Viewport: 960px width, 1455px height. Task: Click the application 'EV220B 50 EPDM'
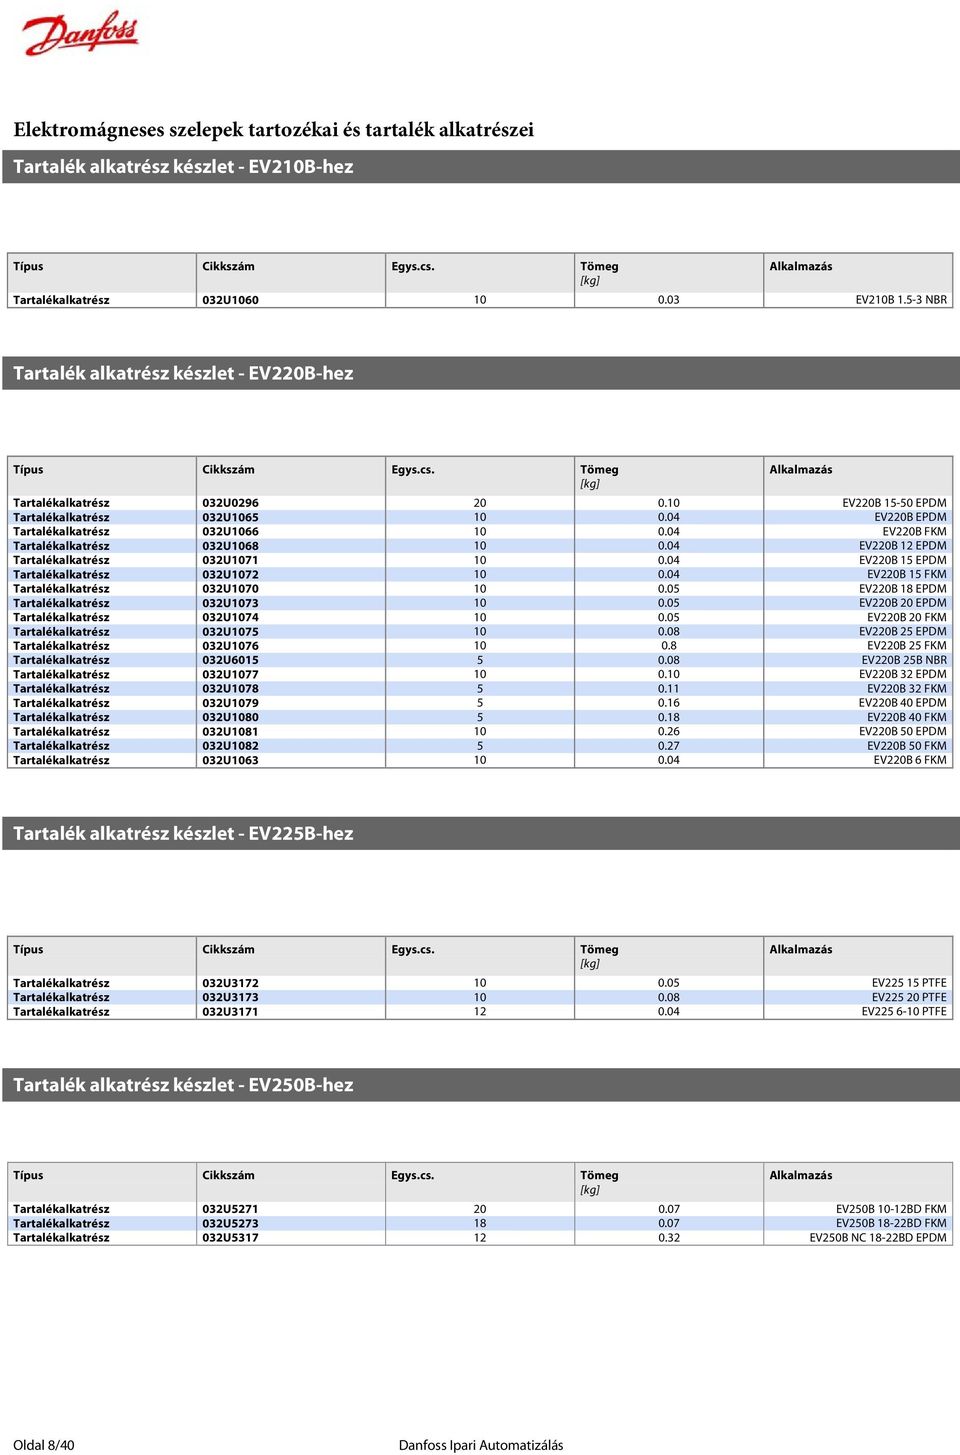click(903, 732)
